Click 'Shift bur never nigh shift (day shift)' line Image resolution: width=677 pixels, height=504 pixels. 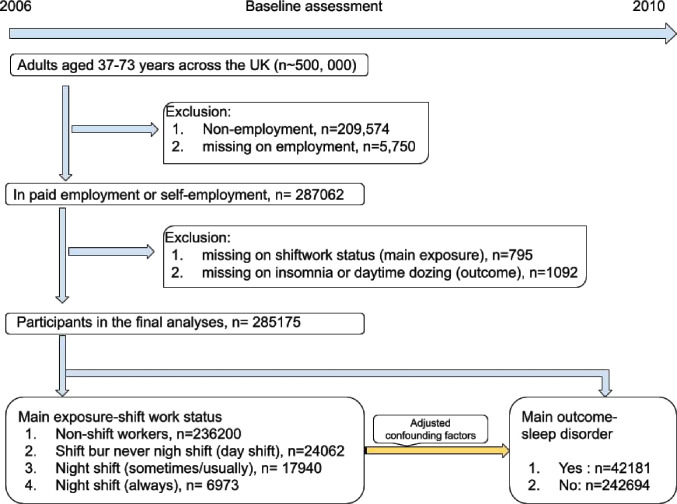tap(200, 451)
